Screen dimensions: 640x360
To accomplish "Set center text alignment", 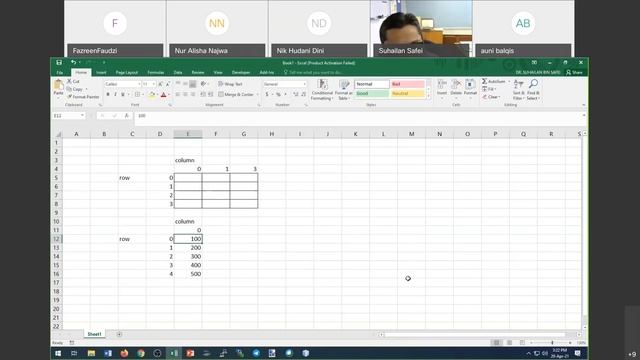I will click(185, 95).
